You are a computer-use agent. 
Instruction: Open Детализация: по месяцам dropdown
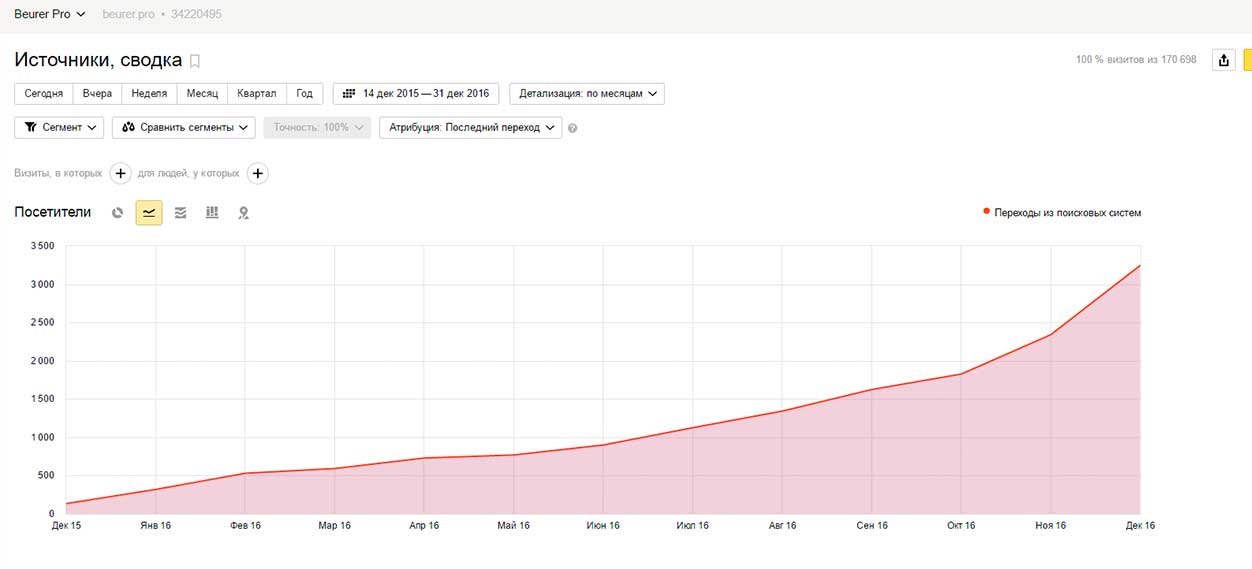(587, 94)
